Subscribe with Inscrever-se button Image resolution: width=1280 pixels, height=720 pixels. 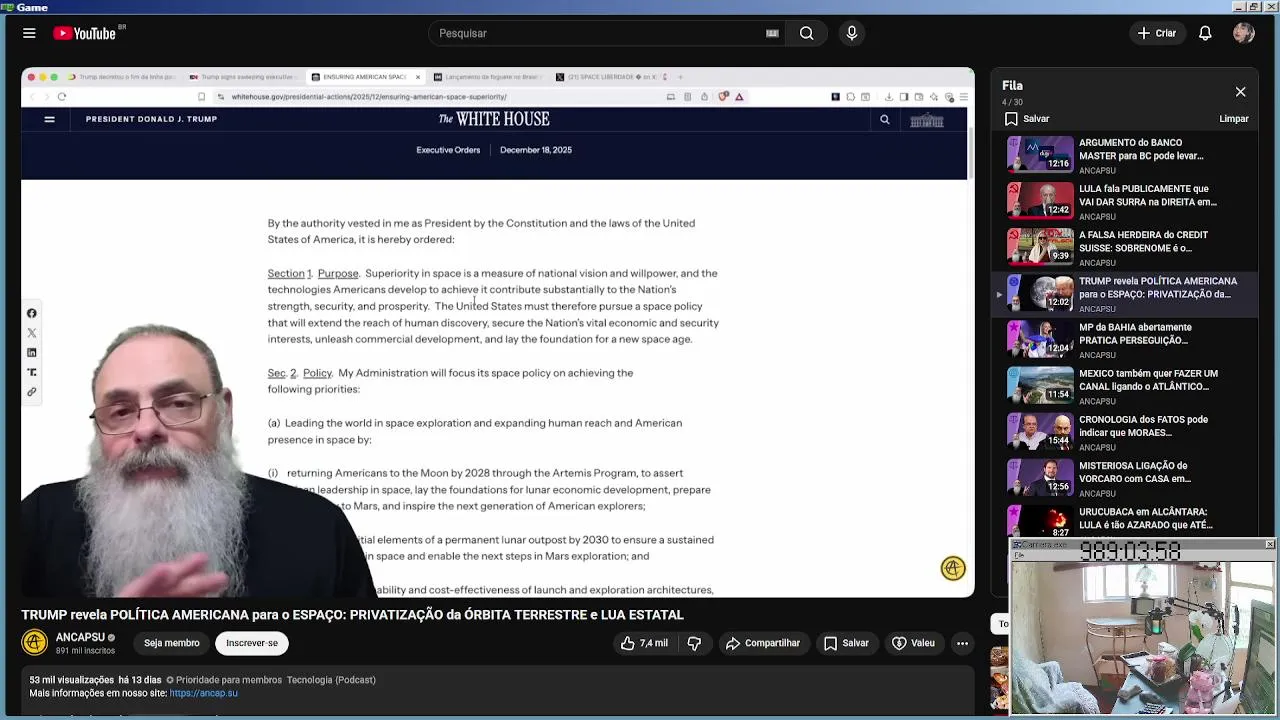tap(252, 643)
